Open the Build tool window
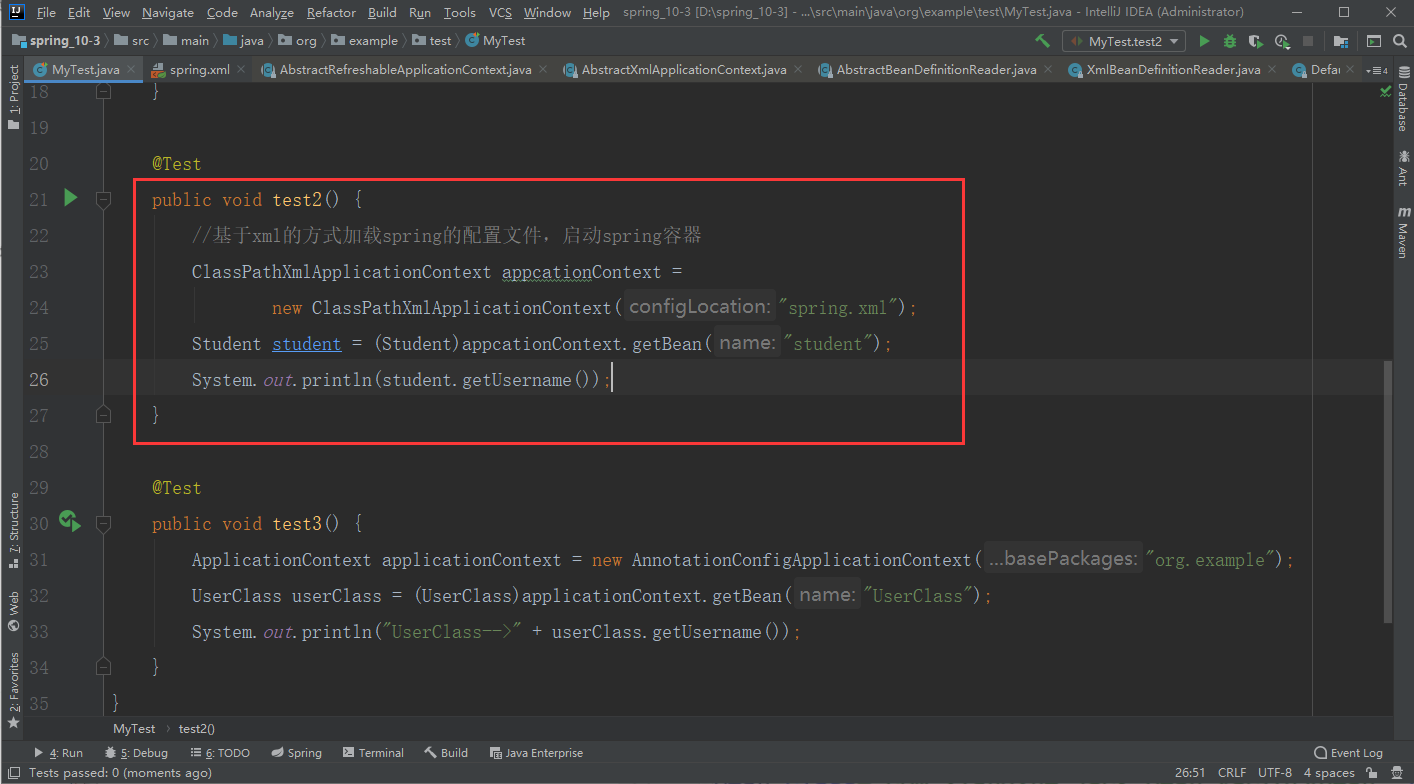The width and height of the screenshot is (1414, 784). 446,753
